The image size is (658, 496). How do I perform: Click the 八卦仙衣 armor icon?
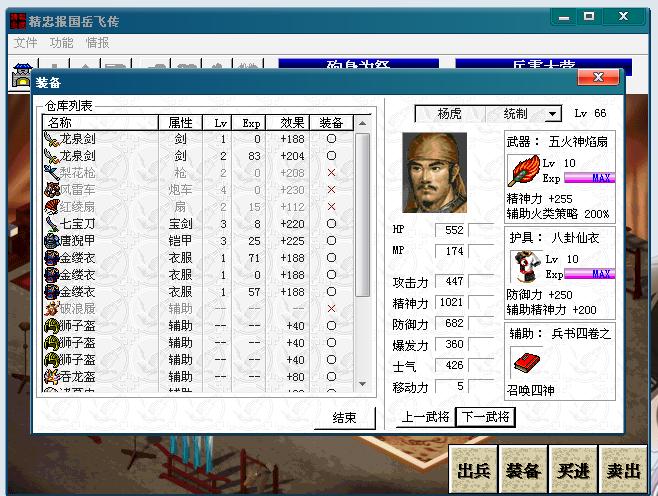coord(526,266)
